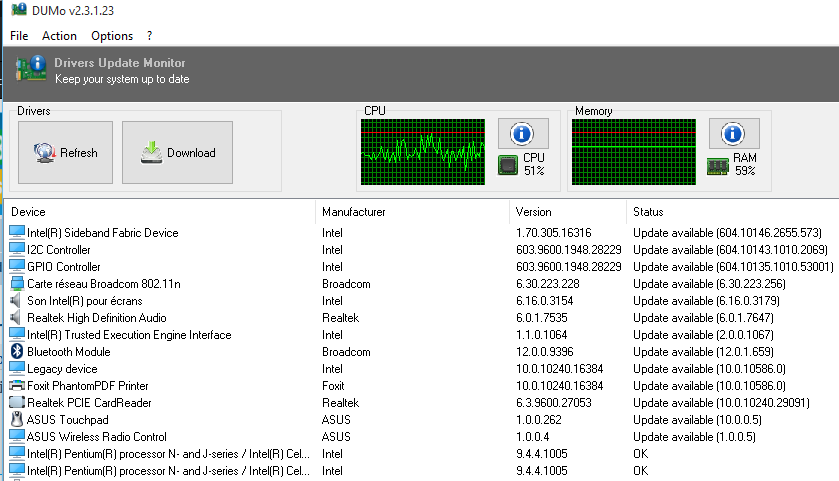This screenshot has width=839, height=481.
Task: Select Intel(R) Sideband Fabric Device row text
Action: coord(103,233)
